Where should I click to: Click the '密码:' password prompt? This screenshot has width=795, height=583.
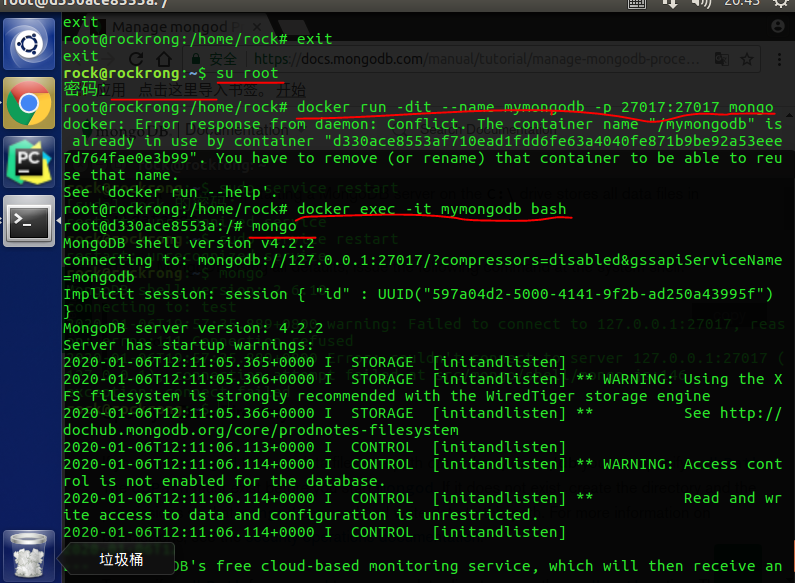[85, 90]
